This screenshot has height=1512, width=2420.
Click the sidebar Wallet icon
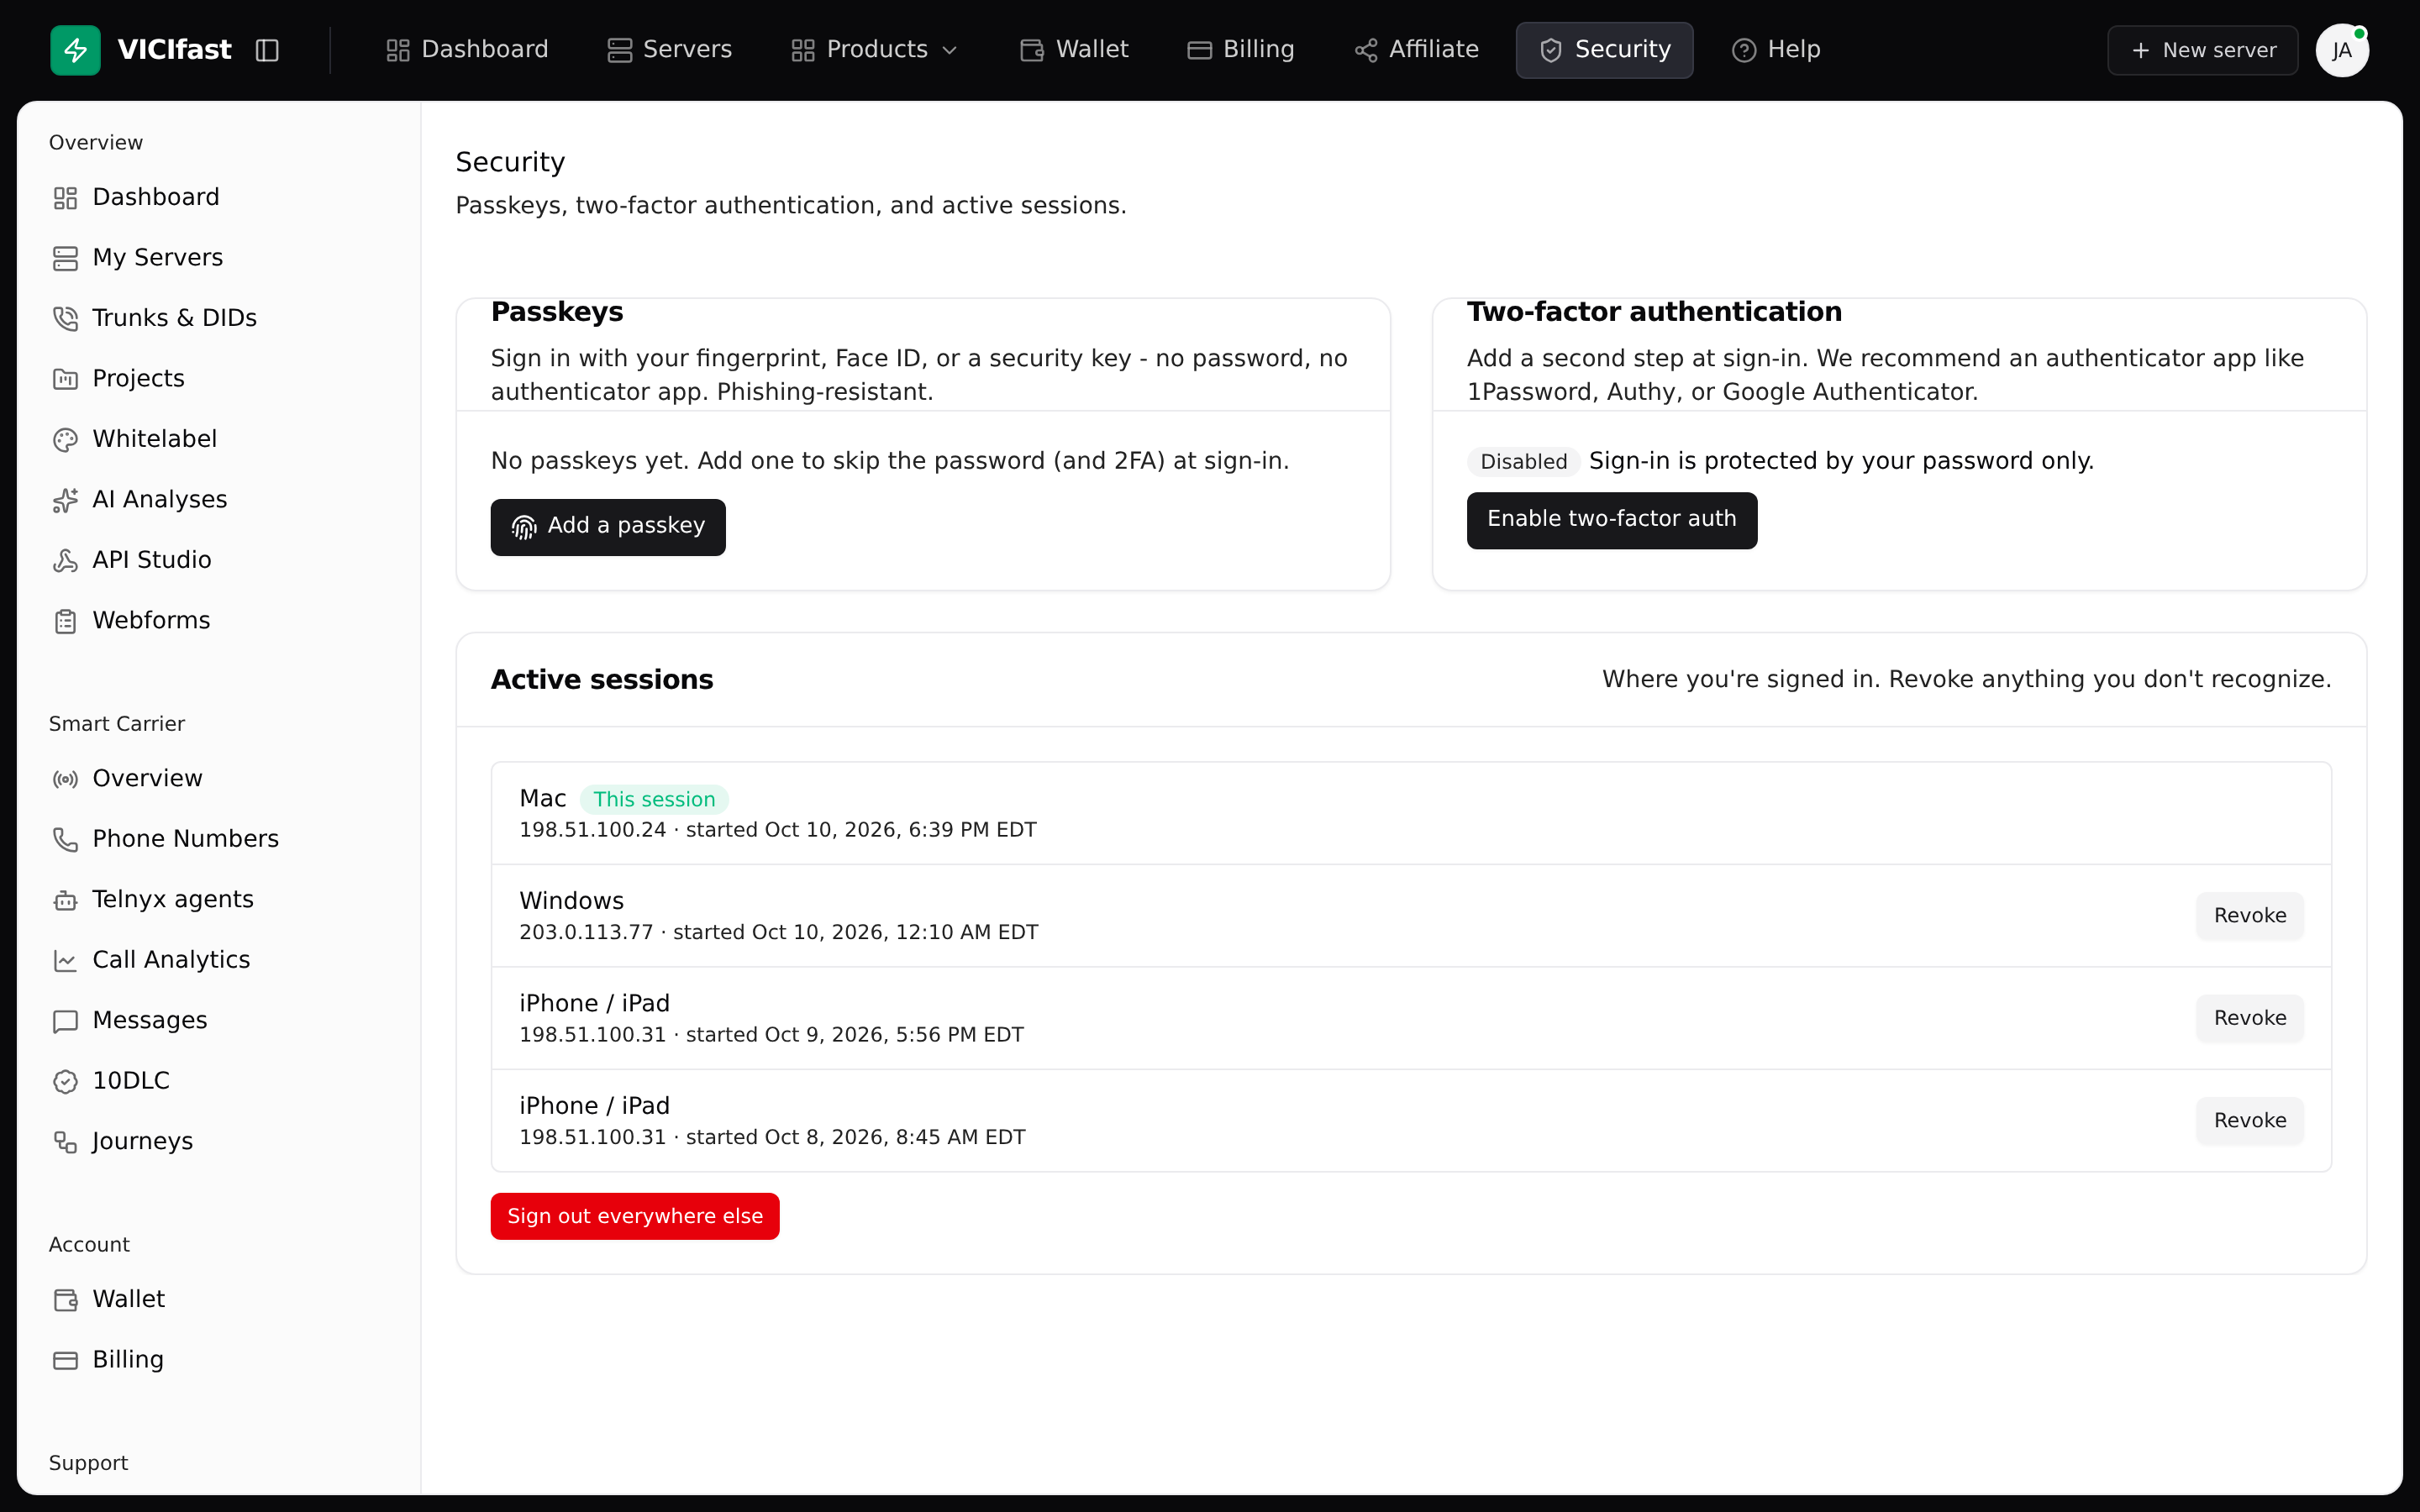click(x=65, y=1300)
